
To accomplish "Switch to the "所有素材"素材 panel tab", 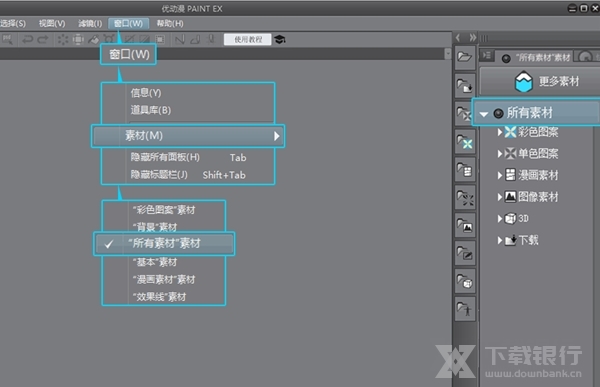I will click(536, 58).
